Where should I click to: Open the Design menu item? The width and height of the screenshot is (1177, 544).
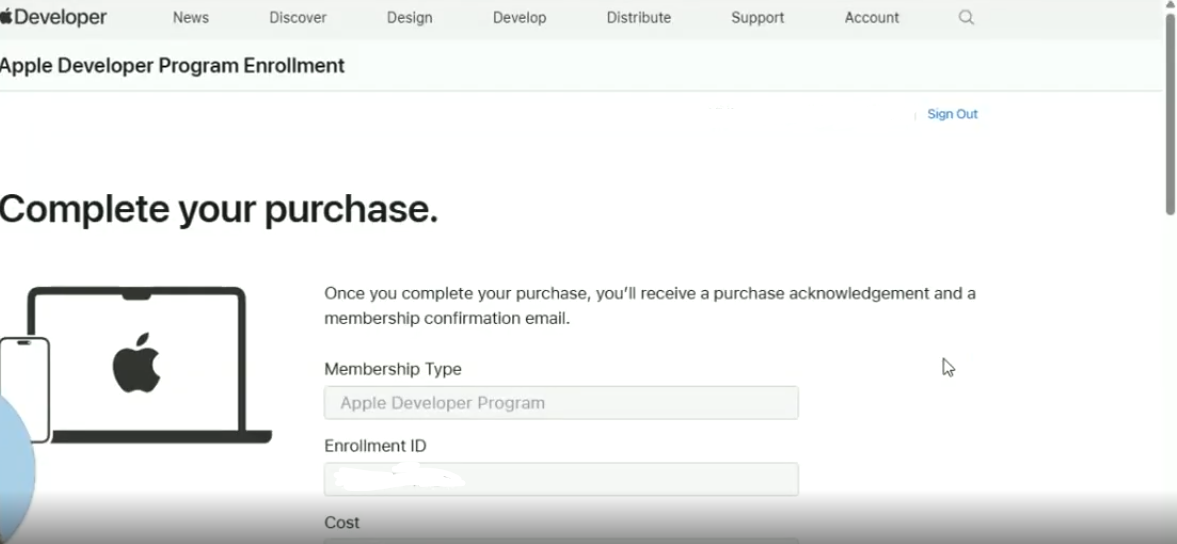410,17
